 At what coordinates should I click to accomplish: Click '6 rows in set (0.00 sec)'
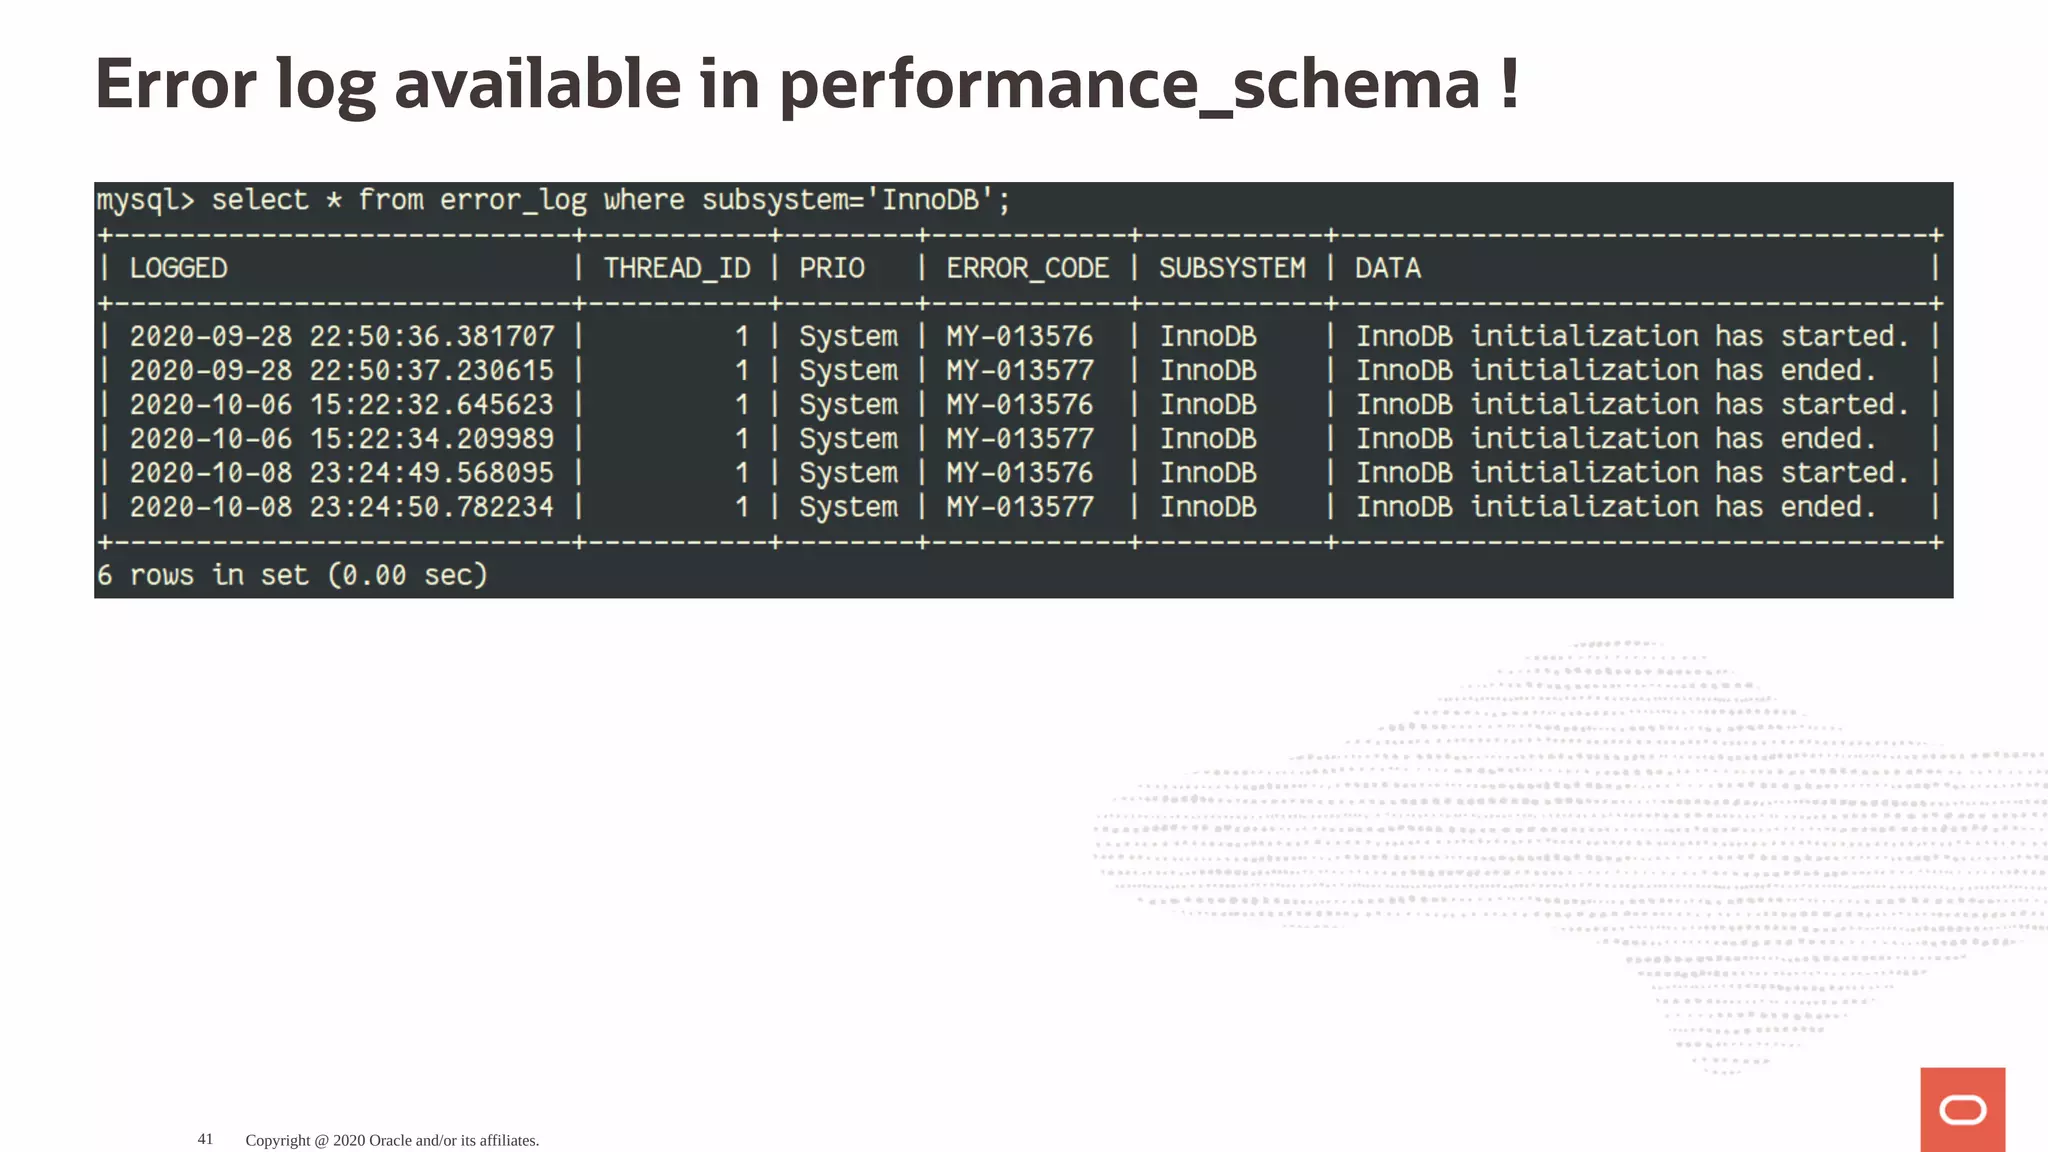[292, 575]
